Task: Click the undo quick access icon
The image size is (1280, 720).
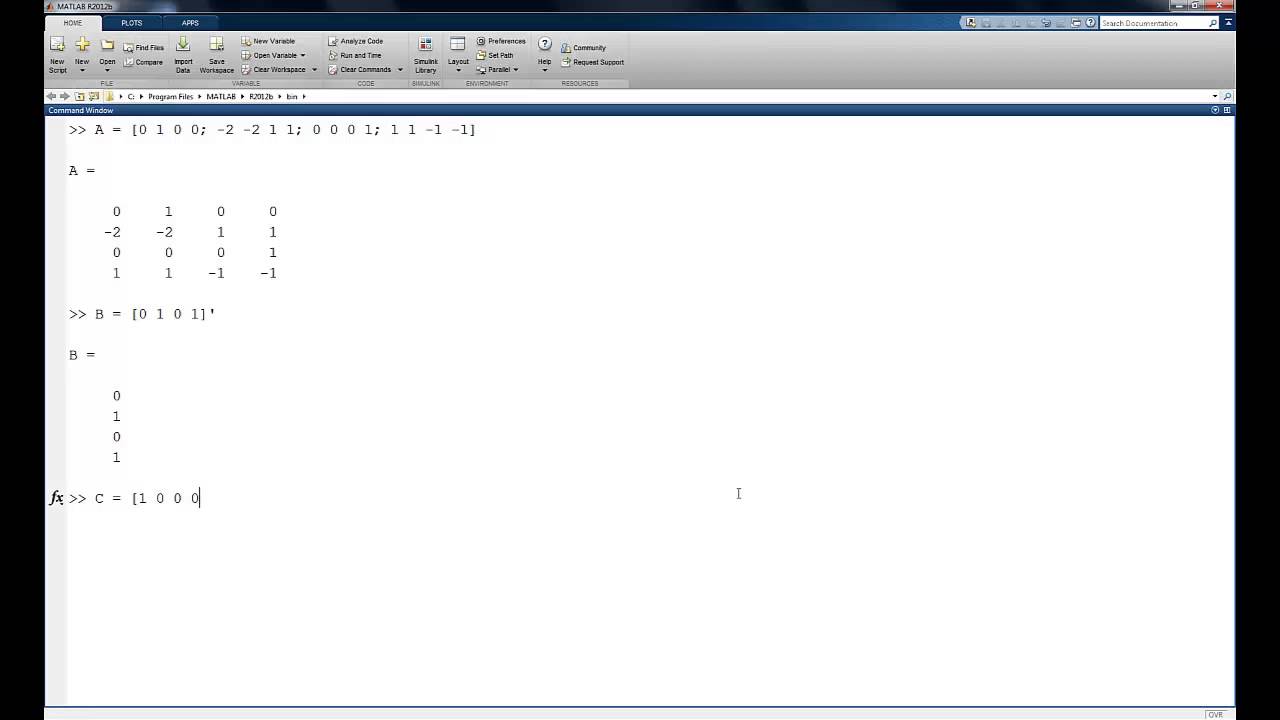Action: pos(1046,23)
